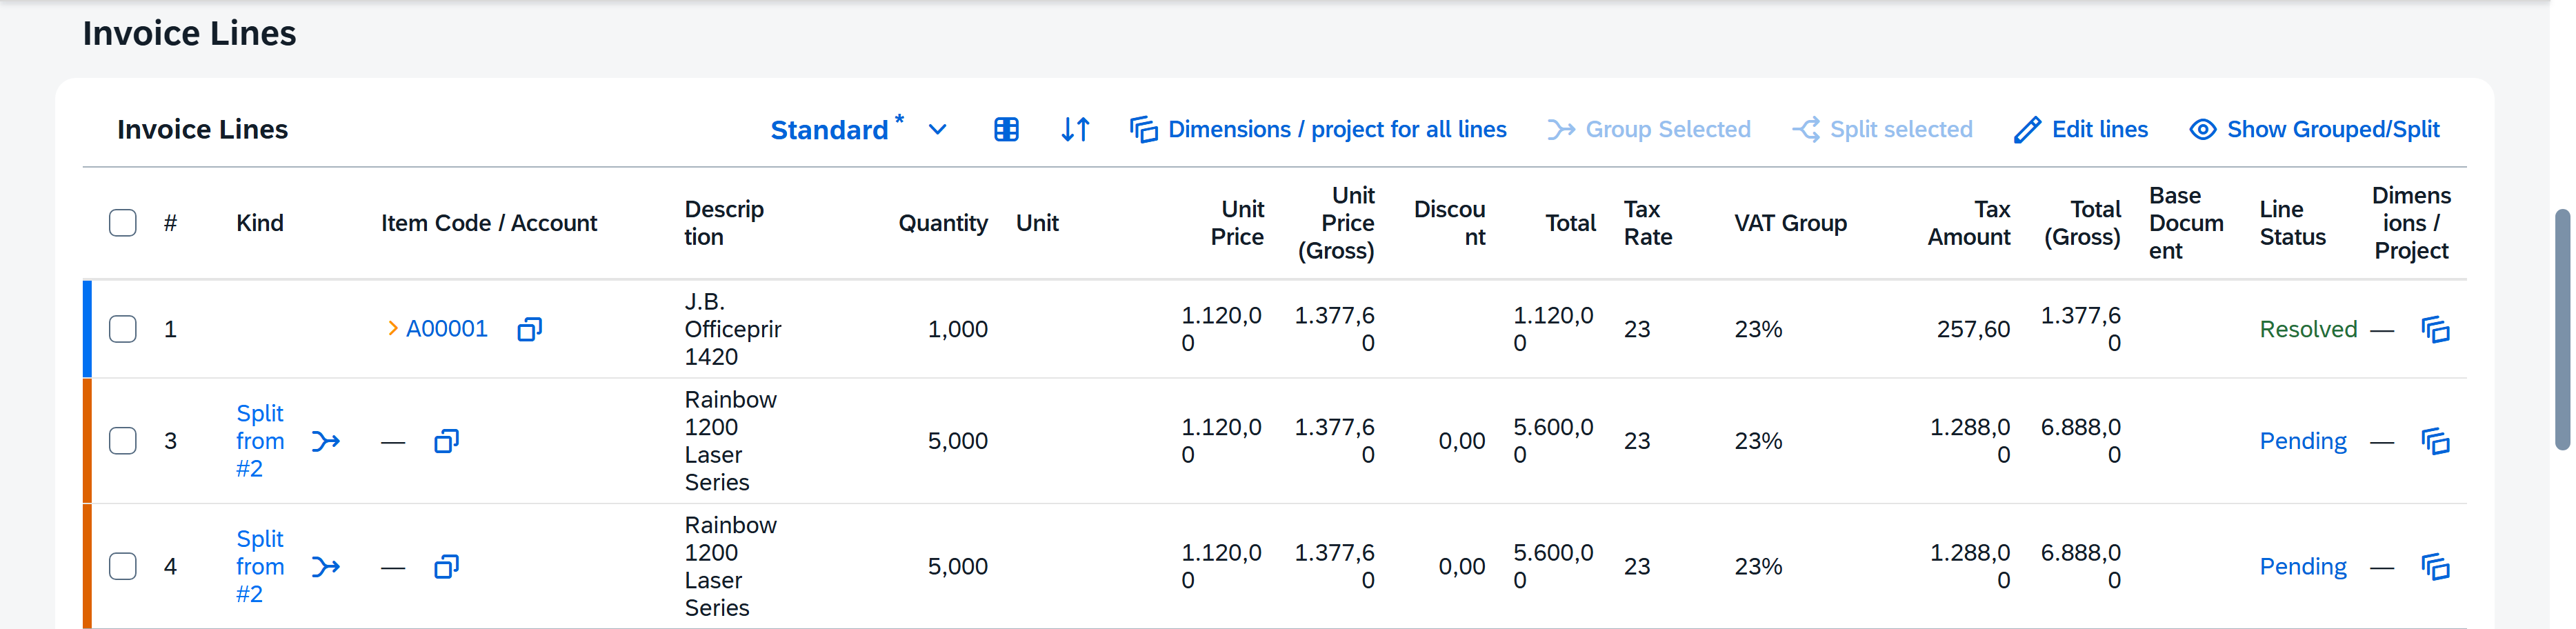Toggle Show Grouped/Split view
The image size is (2576, 629).
coord(2314,130)
